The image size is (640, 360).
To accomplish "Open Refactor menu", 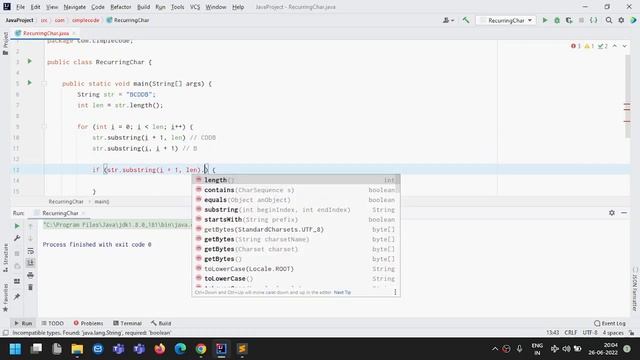I will pyautogui.click(x=121, y=7).
